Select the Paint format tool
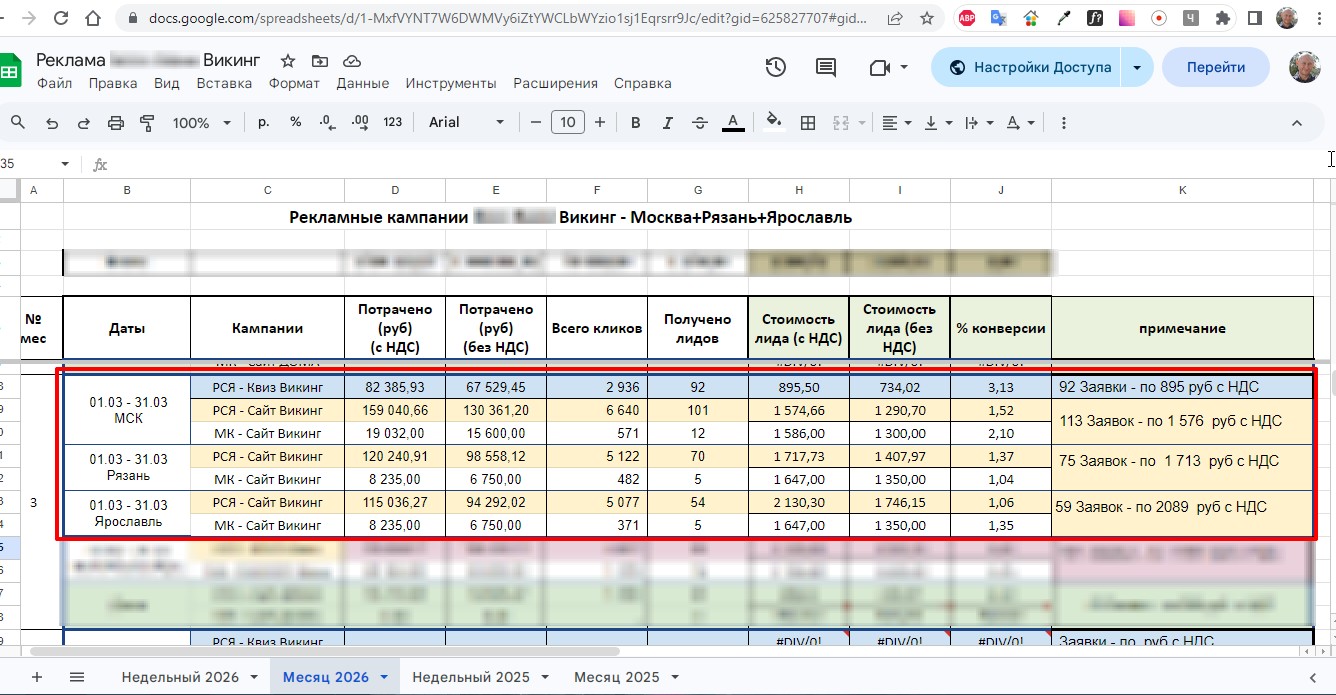The width and height of the screenshot is (1336, 695). (148, 123)
